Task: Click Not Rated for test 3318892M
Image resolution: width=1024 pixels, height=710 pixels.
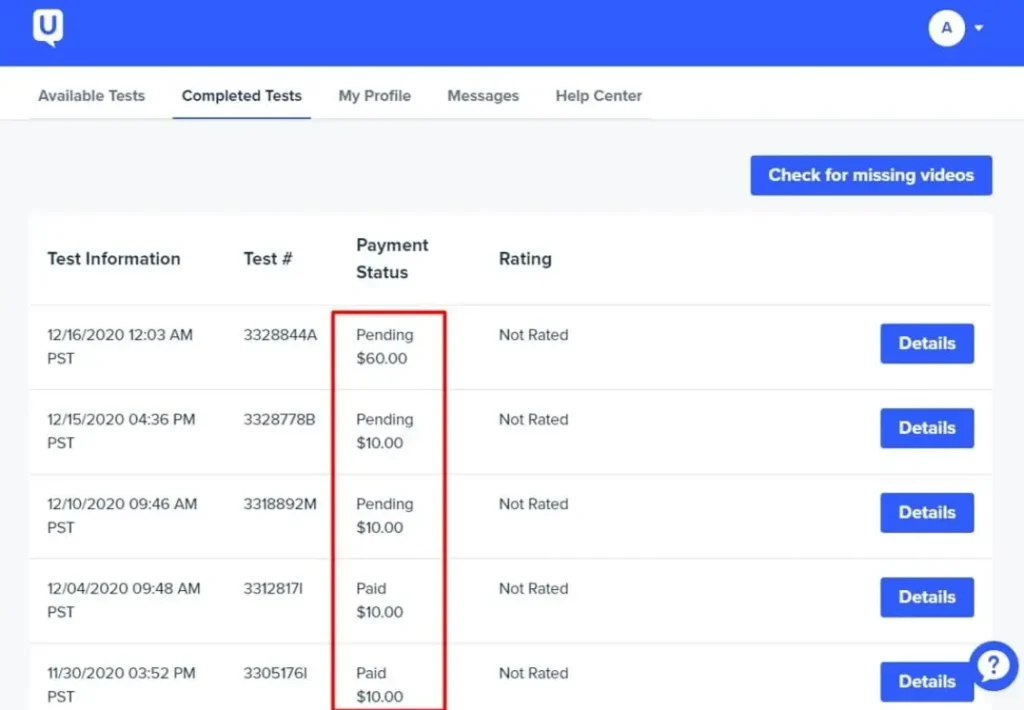Action: [534, 504]
